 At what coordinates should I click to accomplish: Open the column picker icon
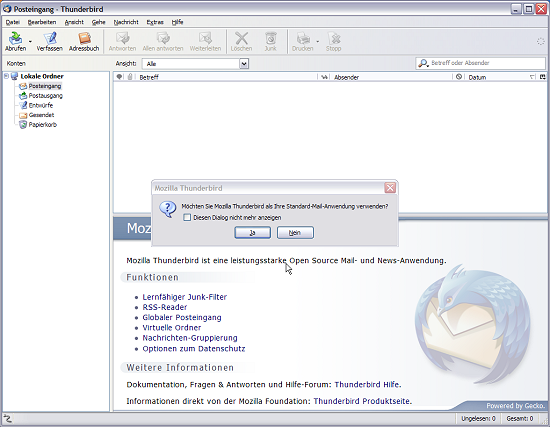(543, 77)
